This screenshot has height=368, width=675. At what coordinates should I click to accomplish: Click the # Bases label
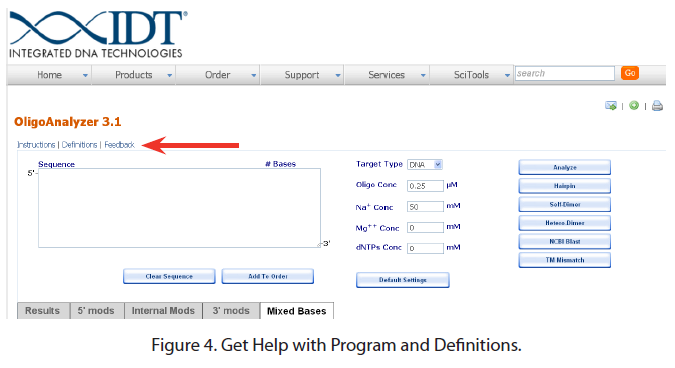pyautogui.click(x=281, y=164)
